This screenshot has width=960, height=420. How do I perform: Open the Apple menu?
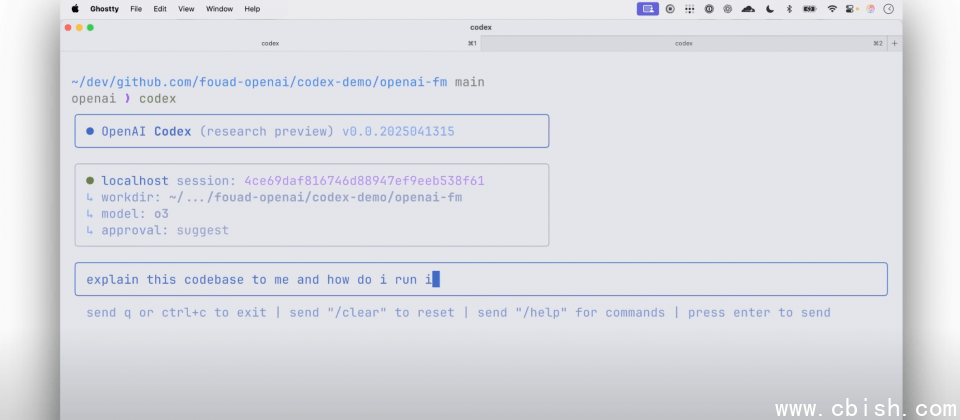(75, 9)
